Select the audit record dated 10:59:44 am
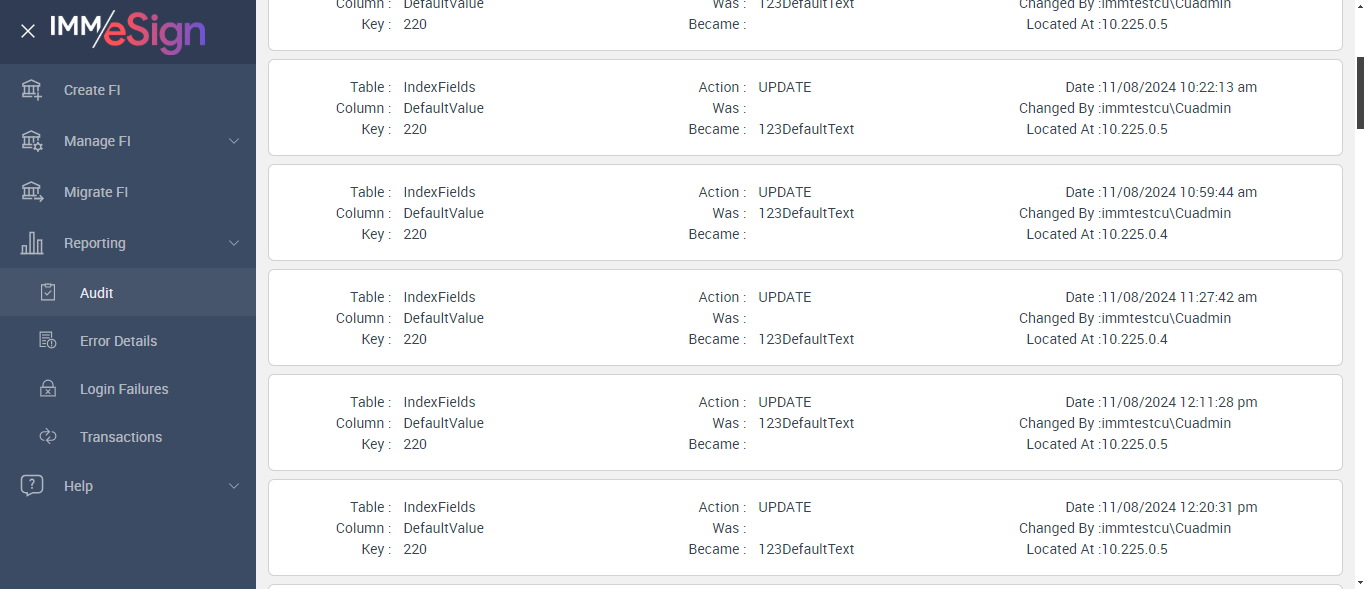1366x589 pixels. 805,213
